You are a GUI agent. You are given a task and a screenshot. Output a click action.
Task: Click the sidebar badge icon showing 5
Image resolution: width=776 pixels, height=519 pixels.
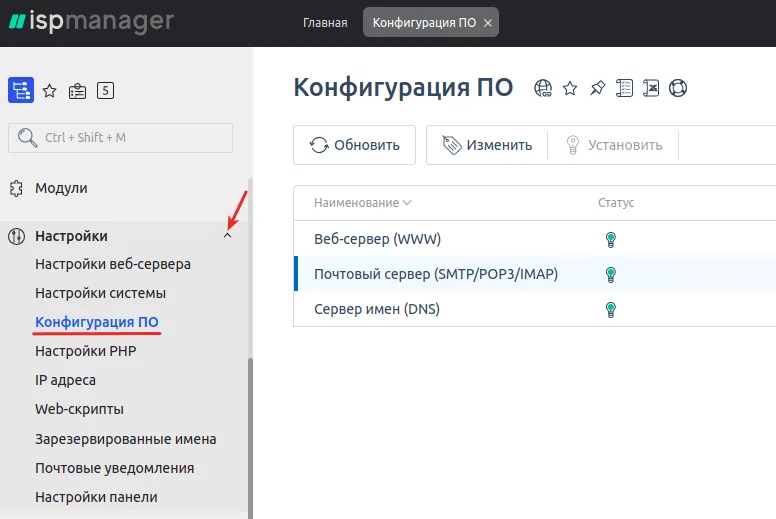105,91
